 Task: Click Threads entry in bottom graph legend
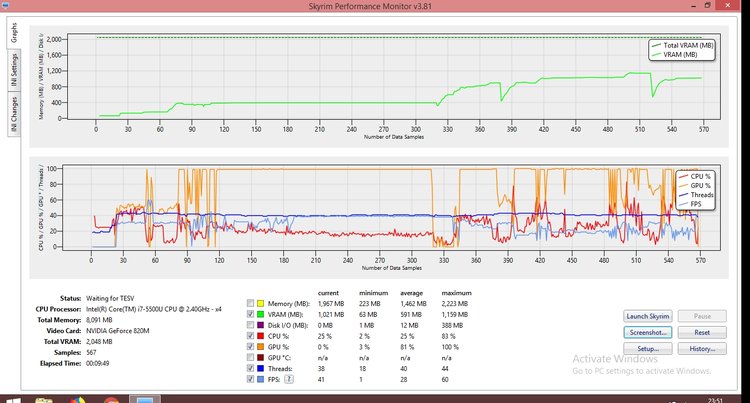(696, 195)
